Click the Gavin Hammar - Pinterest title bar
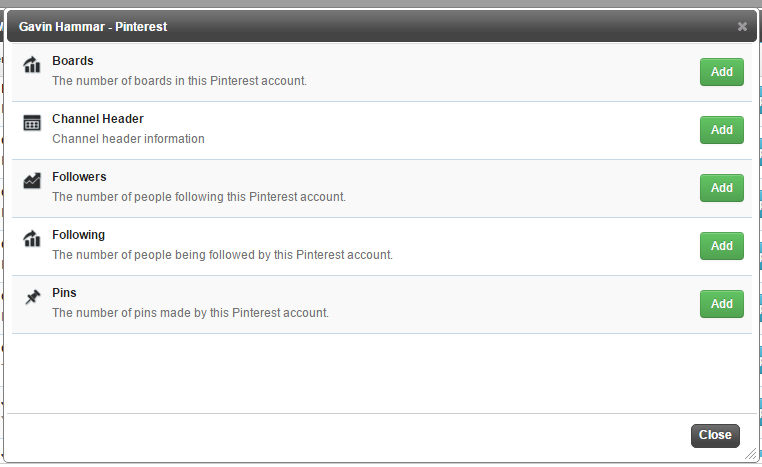Viewport: 762px width, 467px height. click(x=382, y=26)
